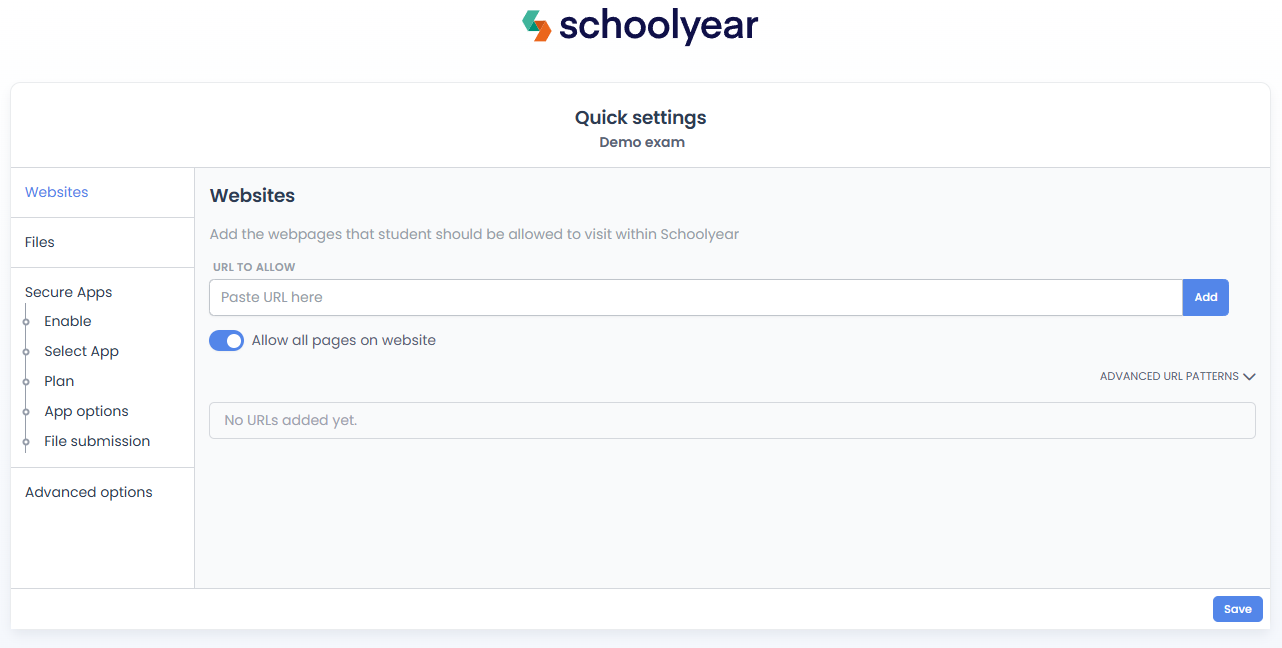Open the Secure Apps section

click(69, 292)
